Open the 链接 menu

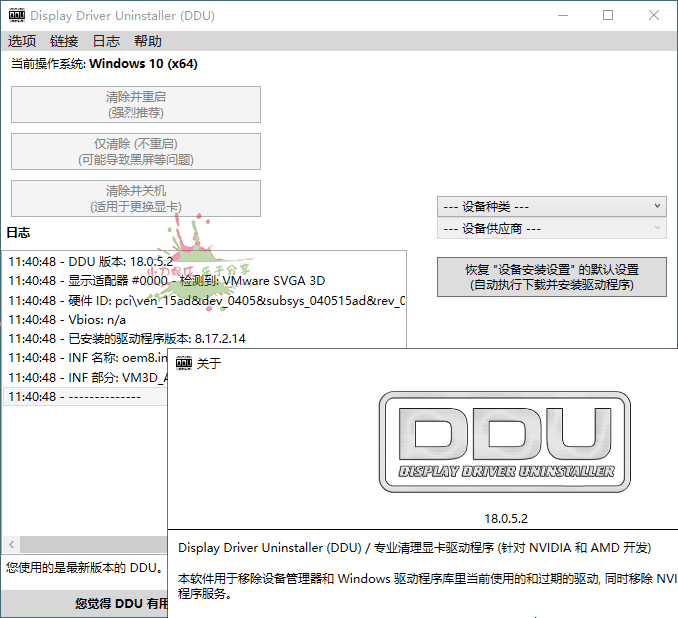pos(64,41)
